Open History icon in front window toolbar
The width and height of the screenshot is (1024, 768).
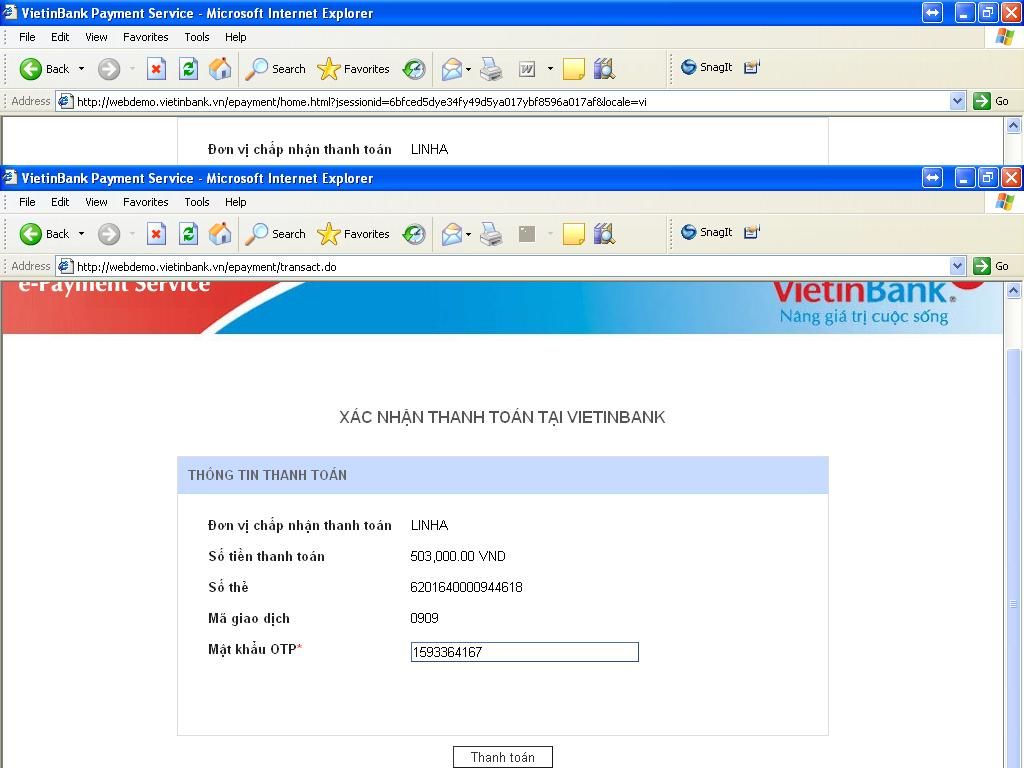[x=414, y=234]
